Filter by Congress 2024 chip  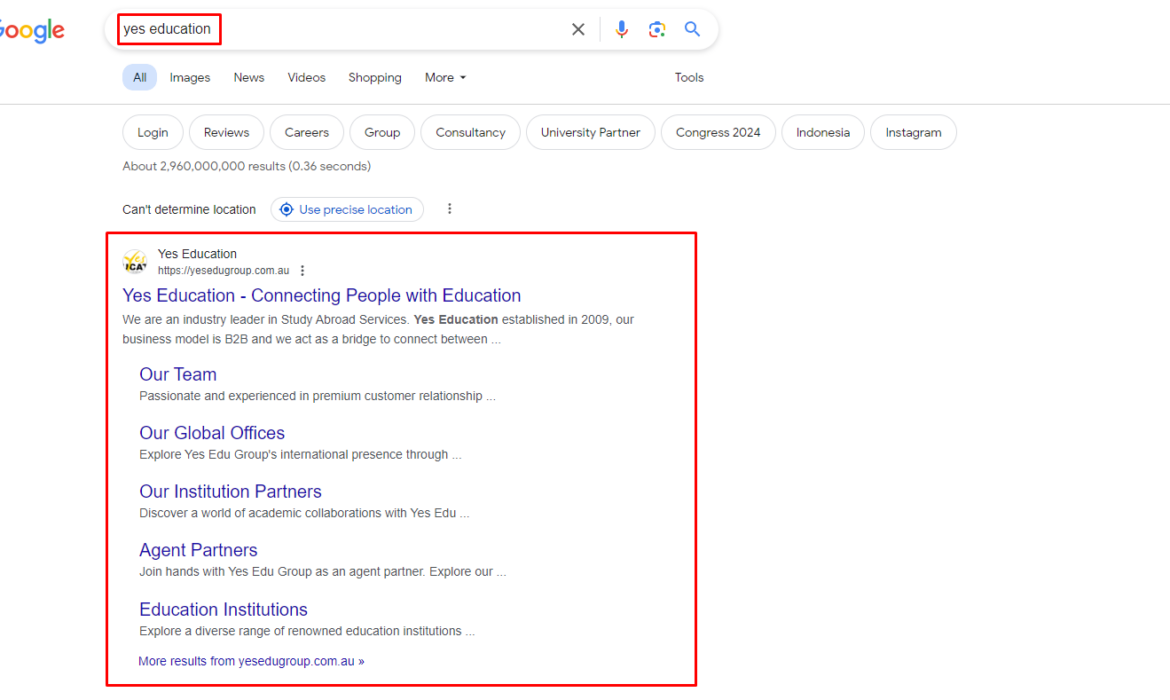(x=718, y=132)
